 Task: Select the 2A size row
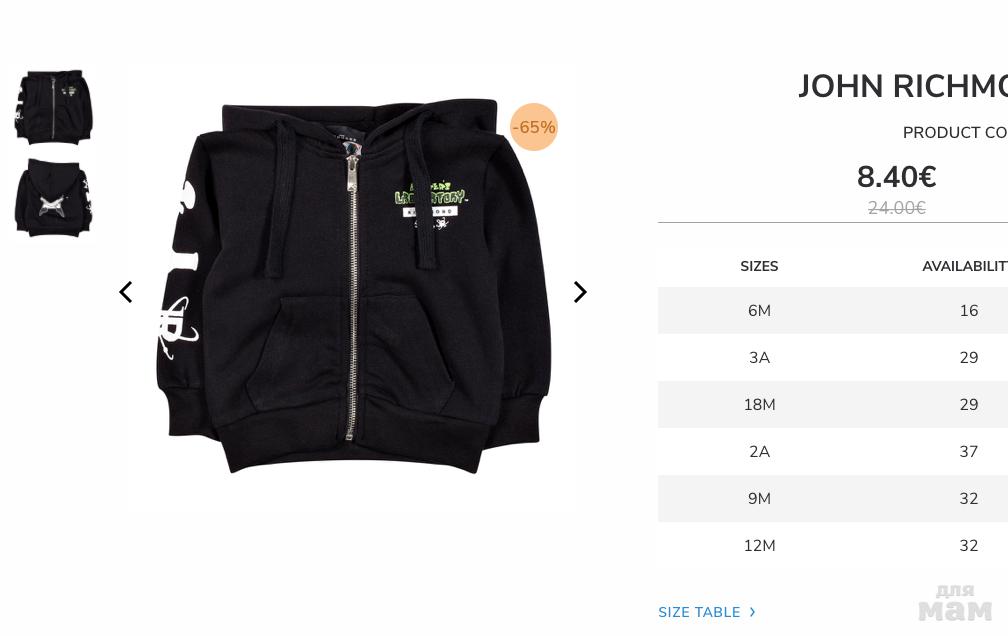coord(832,451)
